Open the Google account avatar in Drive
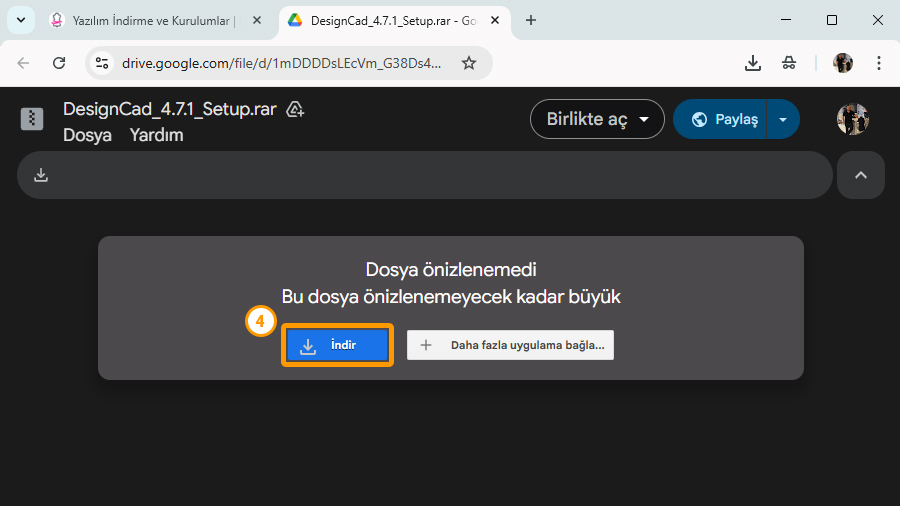Image resolution: width=900 pixels, height=506 pixels. pos(852,119)
